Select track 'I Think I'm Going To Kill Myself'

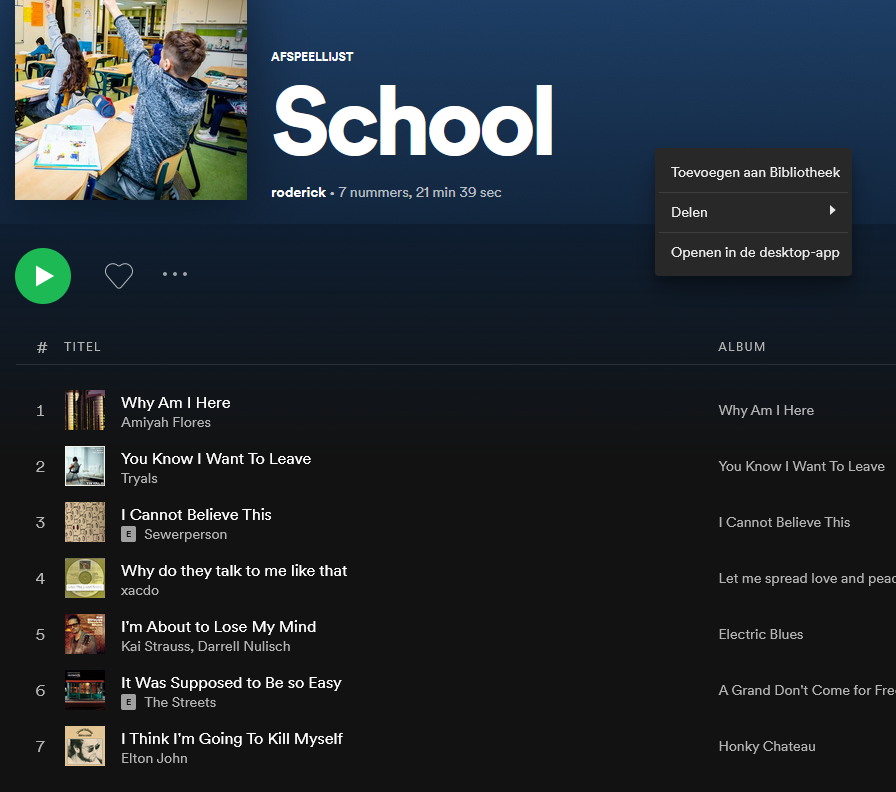pos(231,739)
